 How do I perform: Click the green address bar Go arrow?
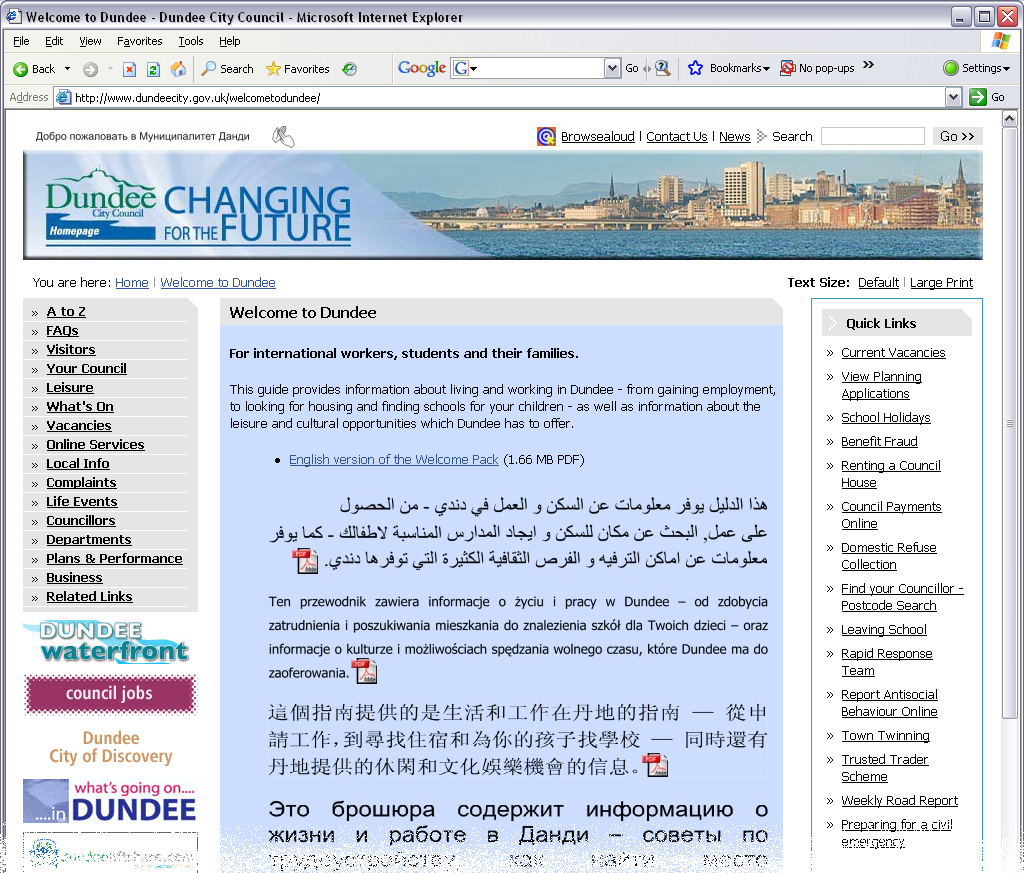point(978,97)
